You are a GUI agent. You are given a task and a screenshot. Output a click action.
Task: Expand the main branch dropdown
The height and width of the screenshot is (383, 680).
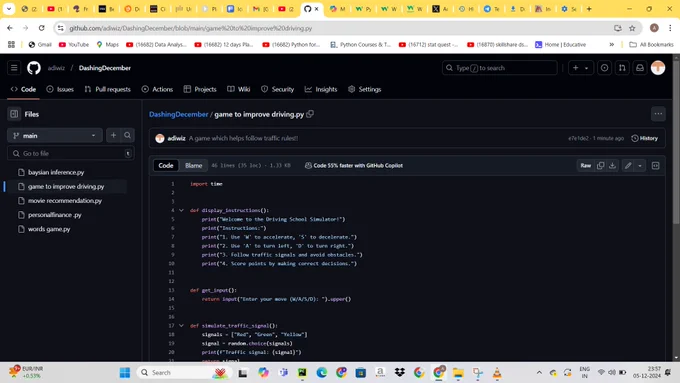point(55,135)
